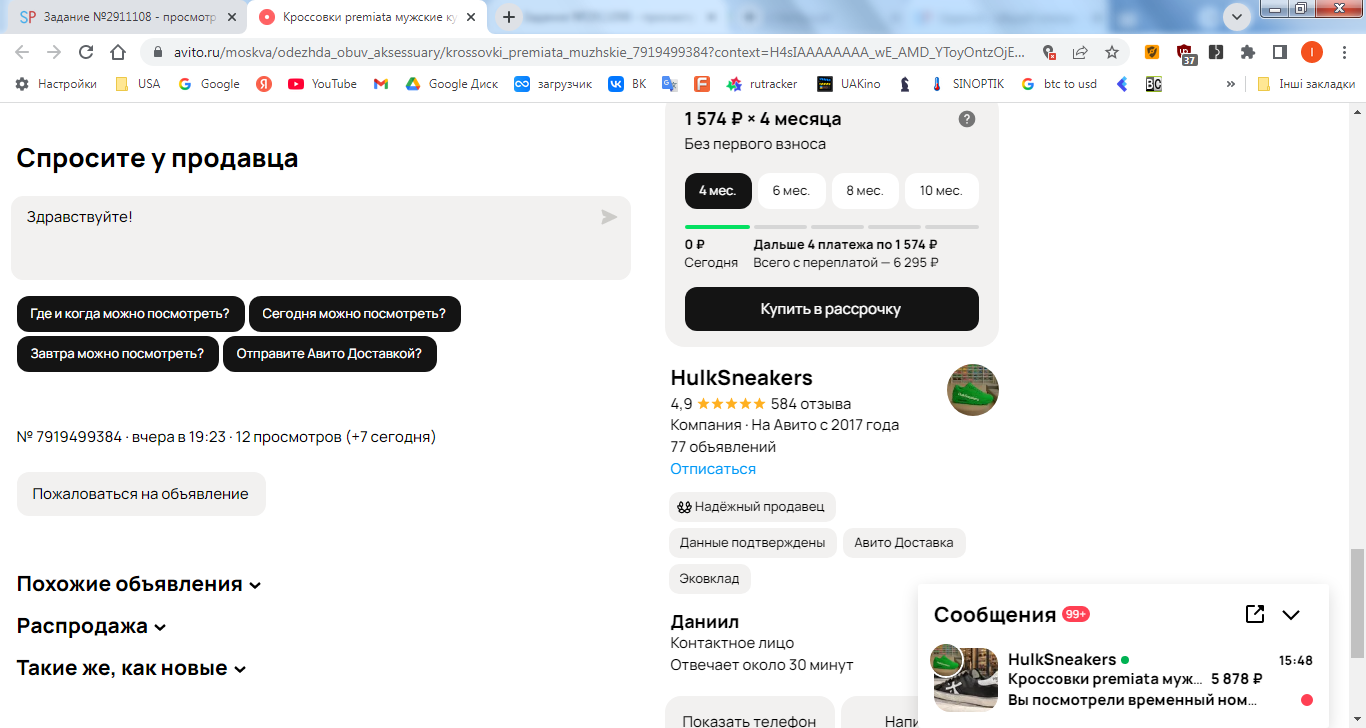Image resolution: width=1366 pixels, height=728 pixels.
Task: Toggle the browser side panel icon
Action: pos(1279,52)
